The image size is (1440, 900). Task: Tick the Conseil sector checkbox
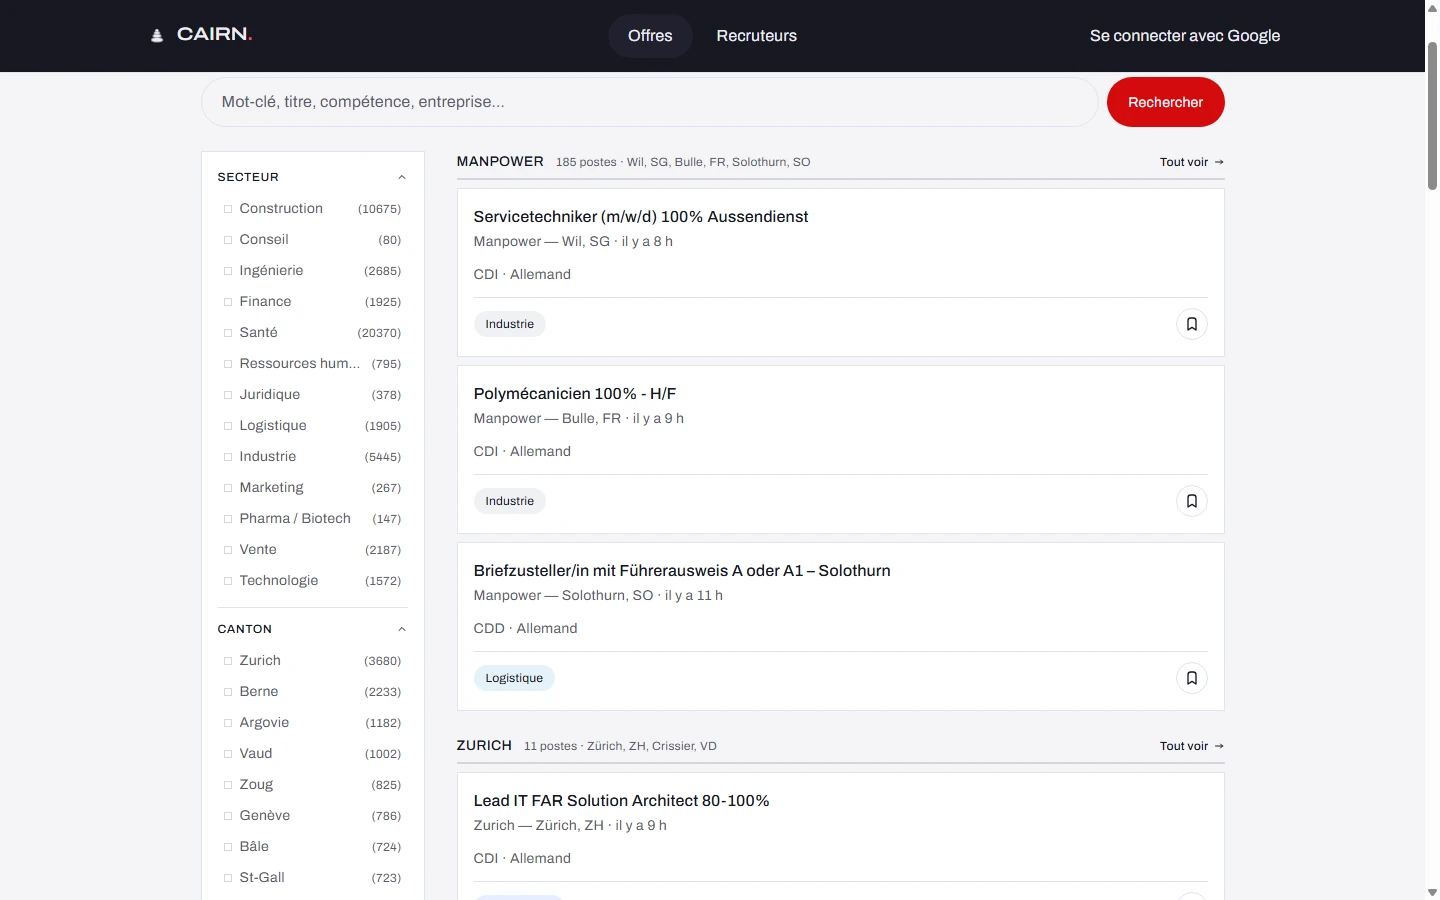pos(228,240)
